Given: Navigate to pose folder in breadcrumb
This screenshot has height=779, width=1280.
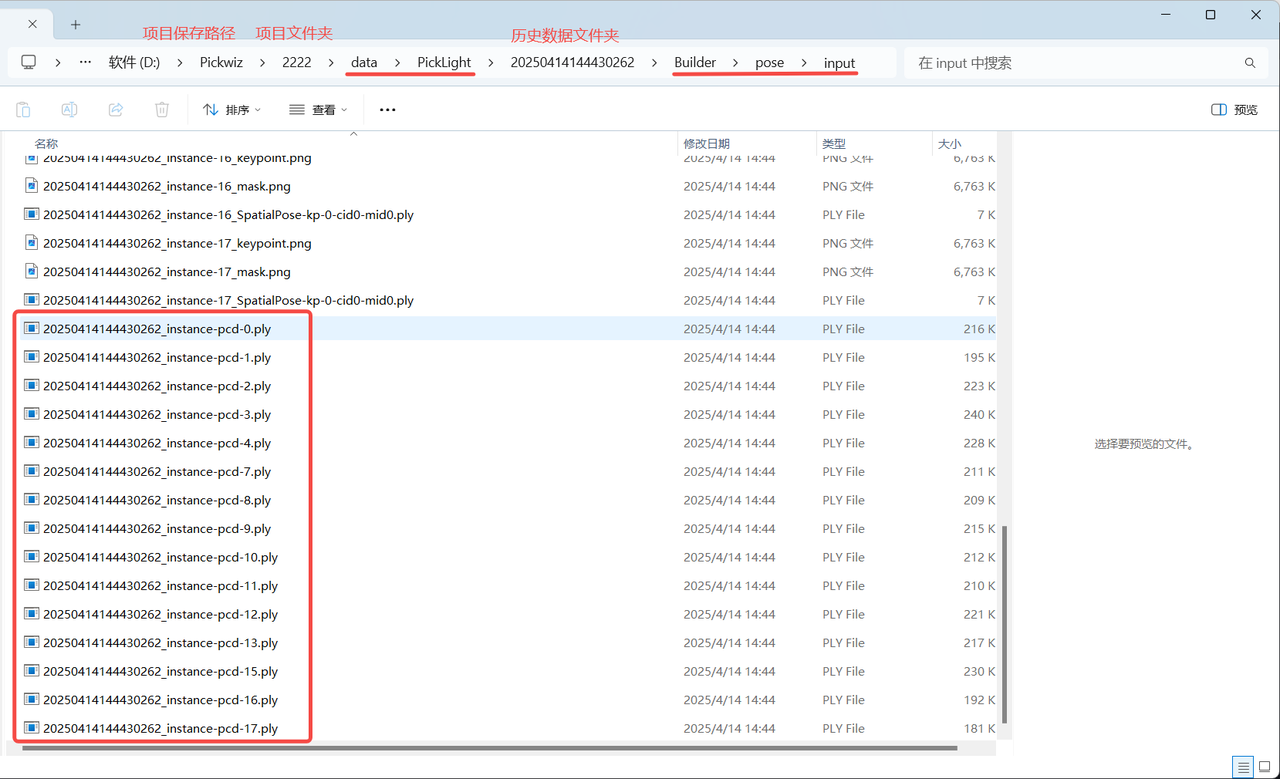Looking at the screenshot, I should click(769, 62).
